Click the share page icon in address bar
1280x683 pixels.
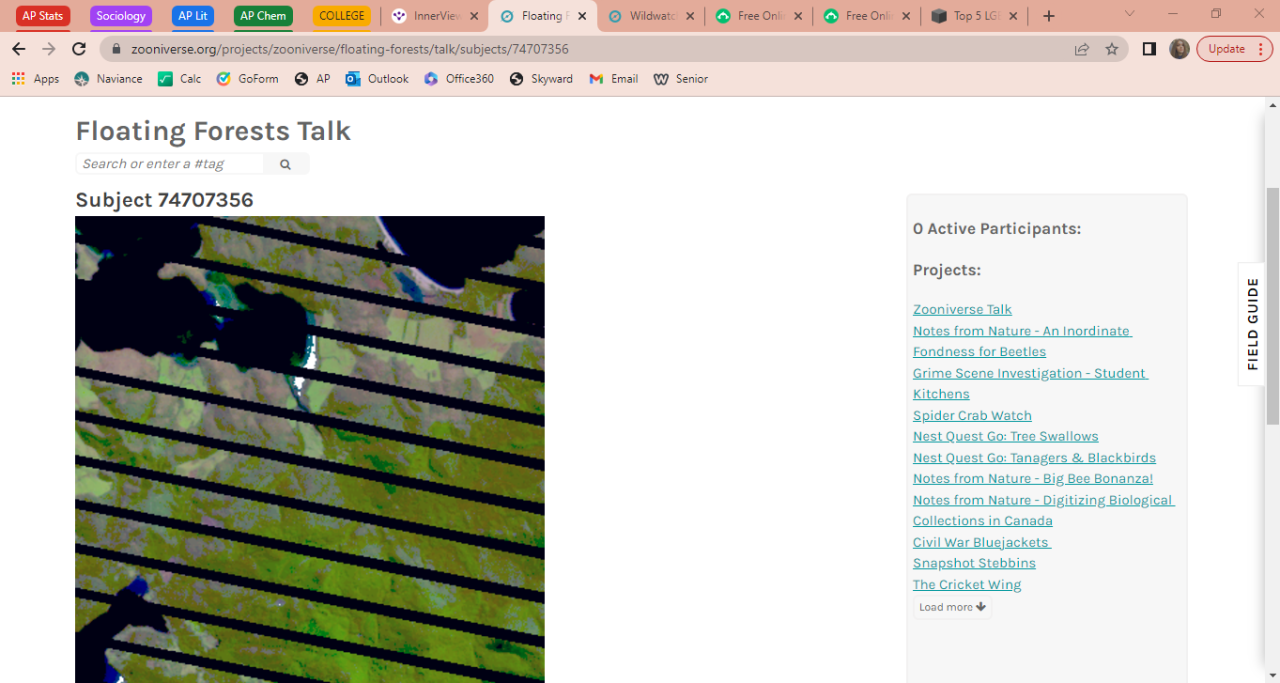coord(1082,49)
